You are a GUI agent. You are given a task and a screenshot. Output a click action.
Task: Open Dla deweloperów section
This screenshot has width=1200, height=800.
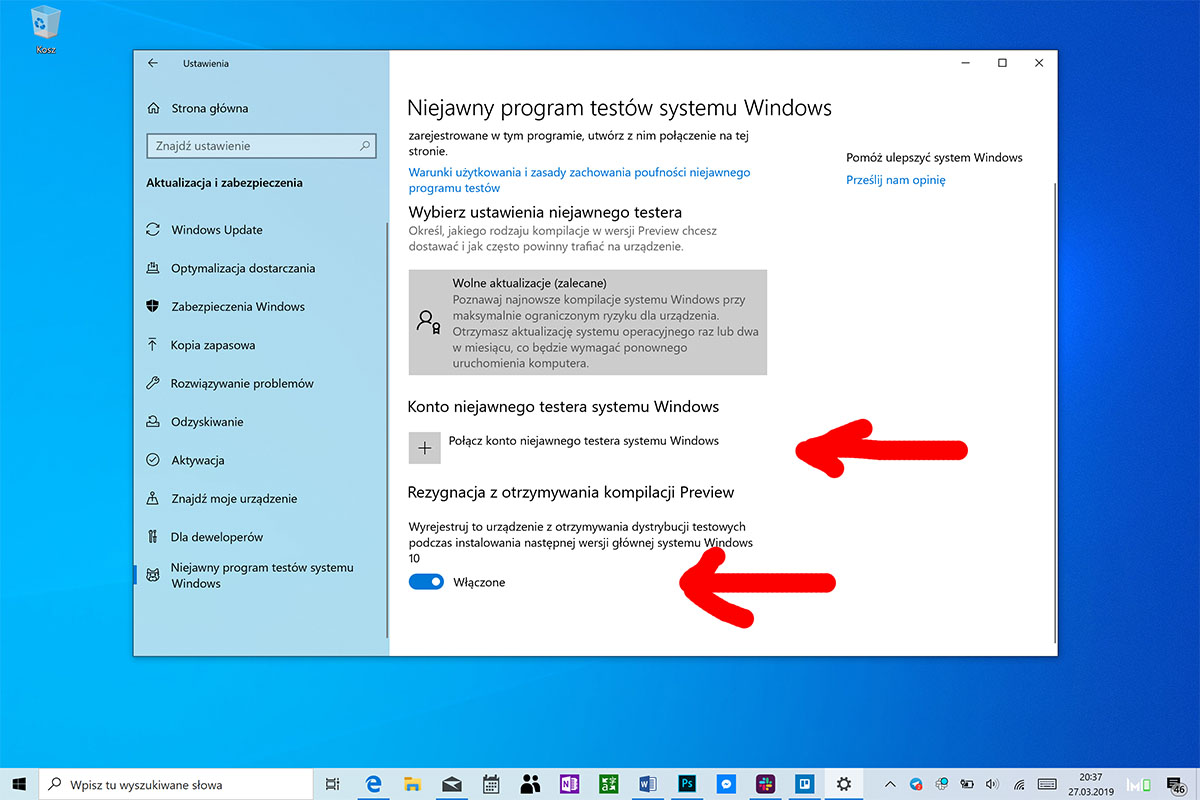coord(205,537)
